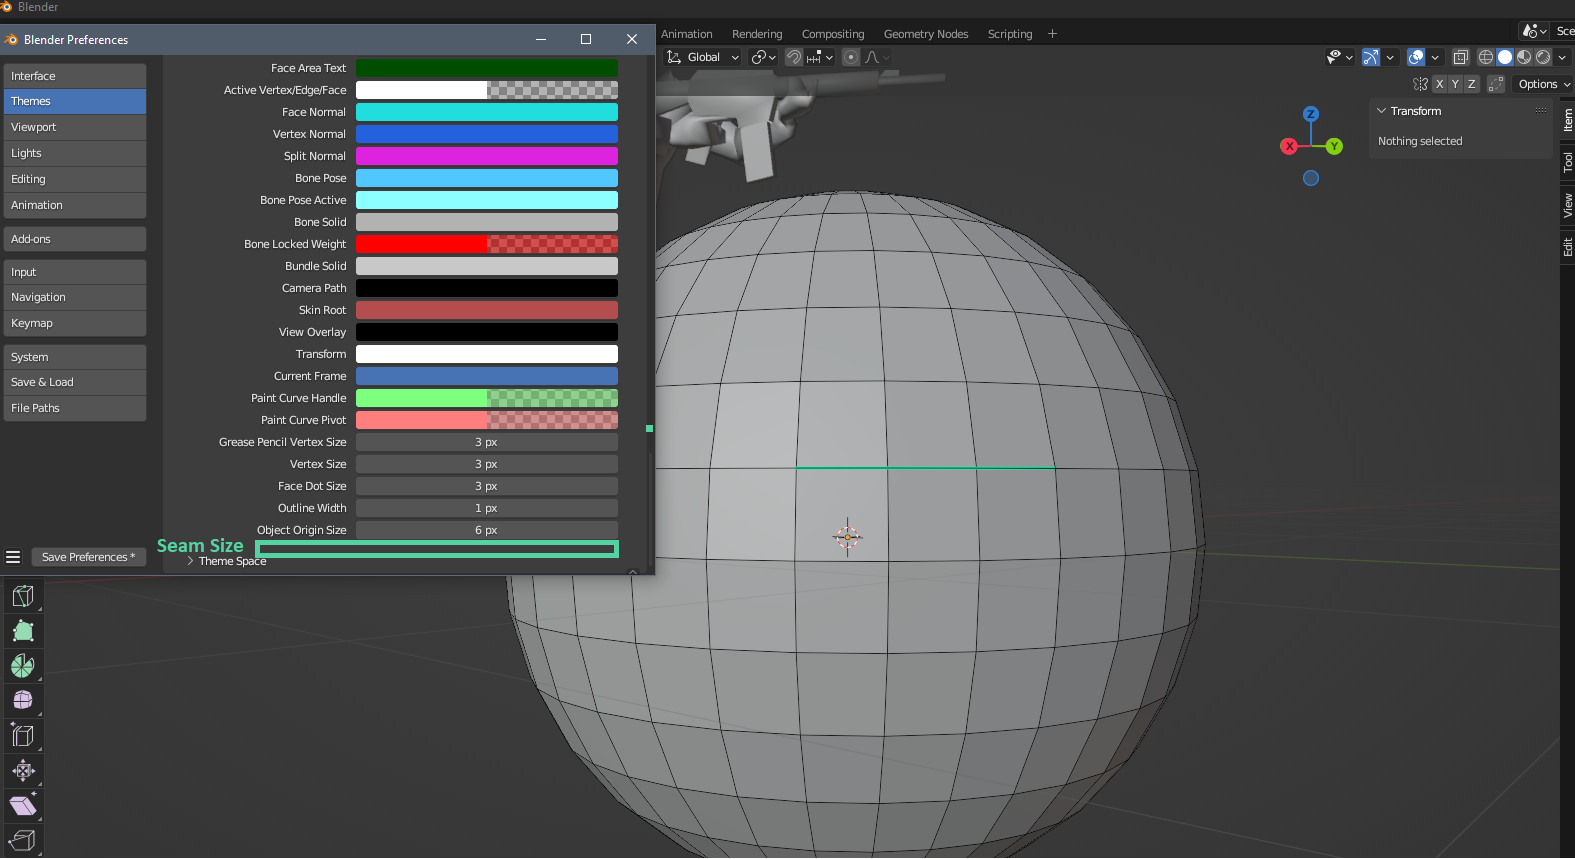
Task: Switch to material preview shading
Action: pyautogui.click(x=1524, y=57)
